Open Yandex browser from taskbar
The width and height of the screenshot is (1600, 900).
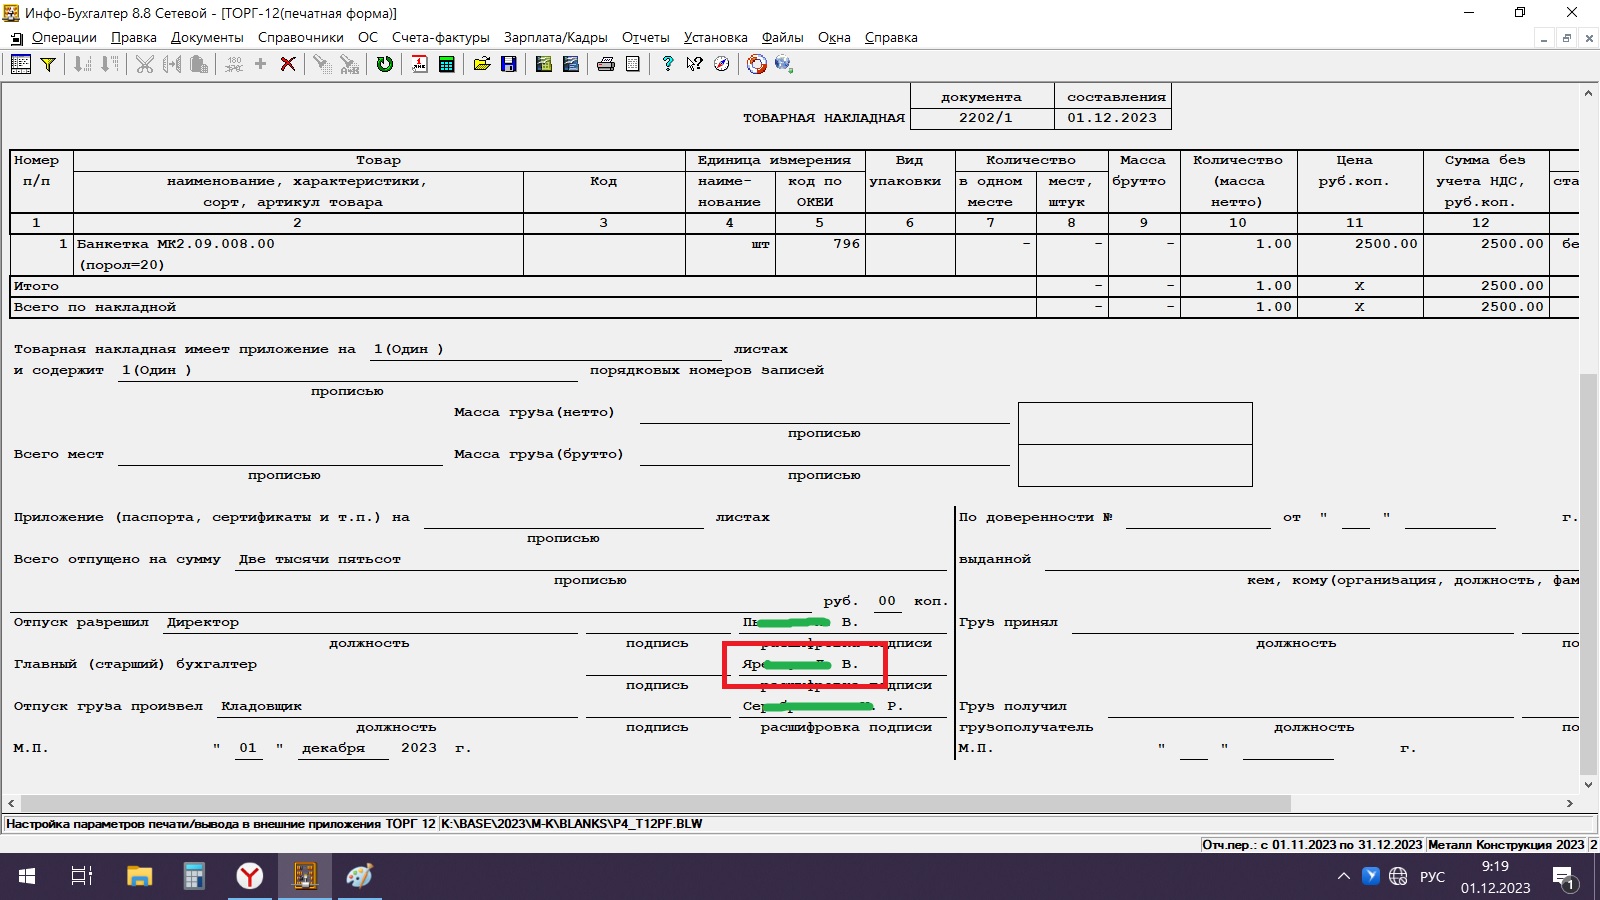click(x=249, y=877)
